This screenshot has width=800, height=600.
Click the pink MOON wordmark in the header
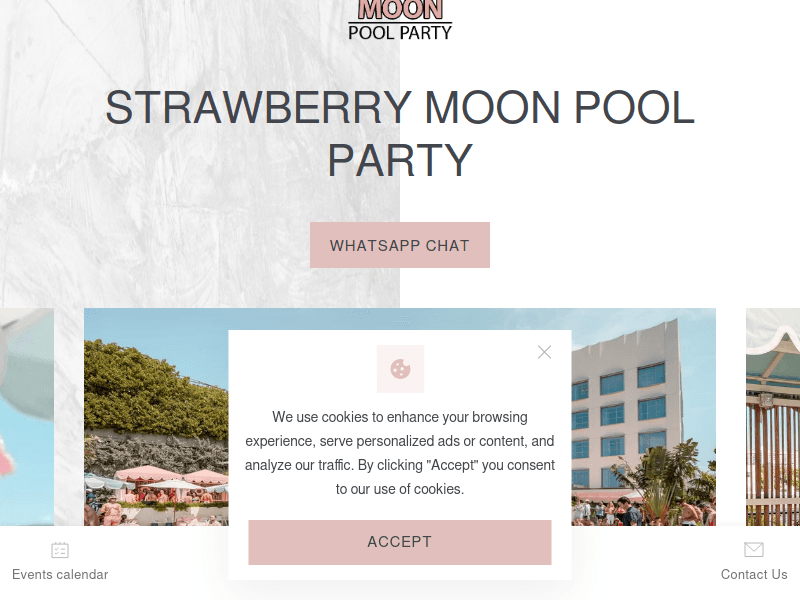[399, 8]
